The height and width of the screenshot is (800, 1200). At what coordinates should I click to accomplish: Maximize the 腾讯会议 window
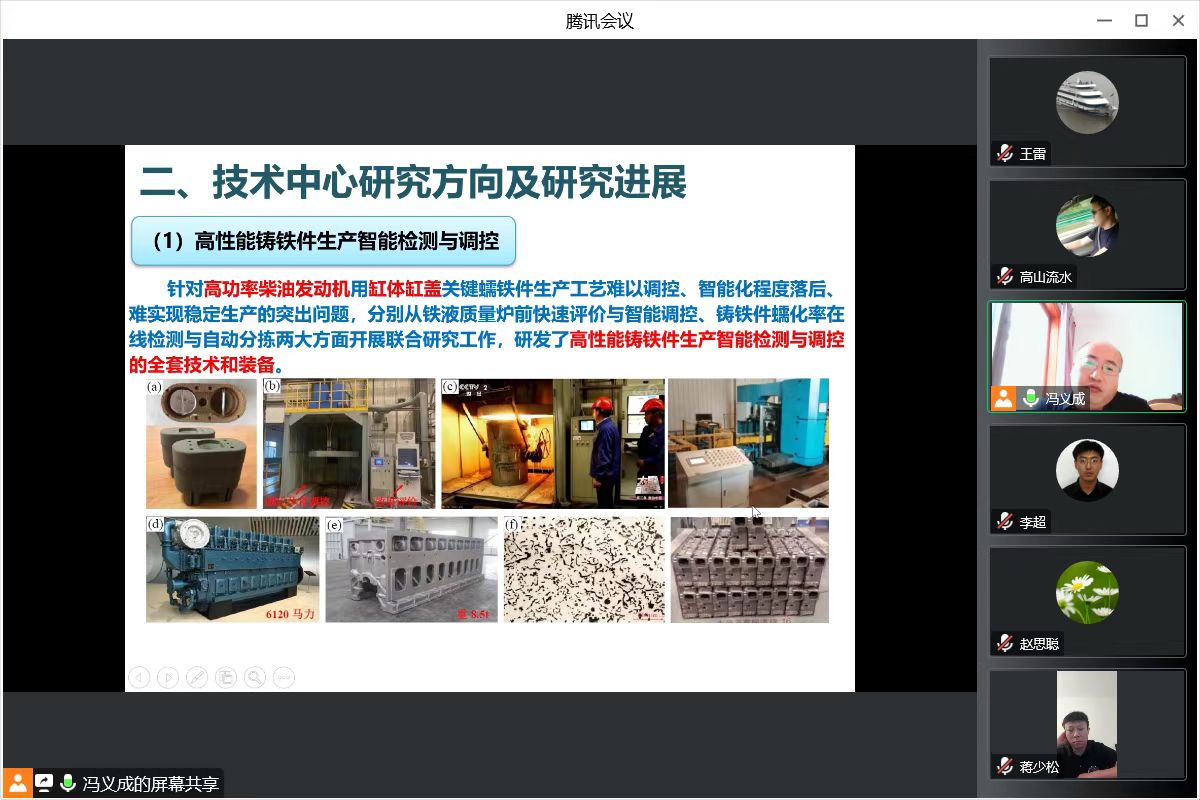1141,20
